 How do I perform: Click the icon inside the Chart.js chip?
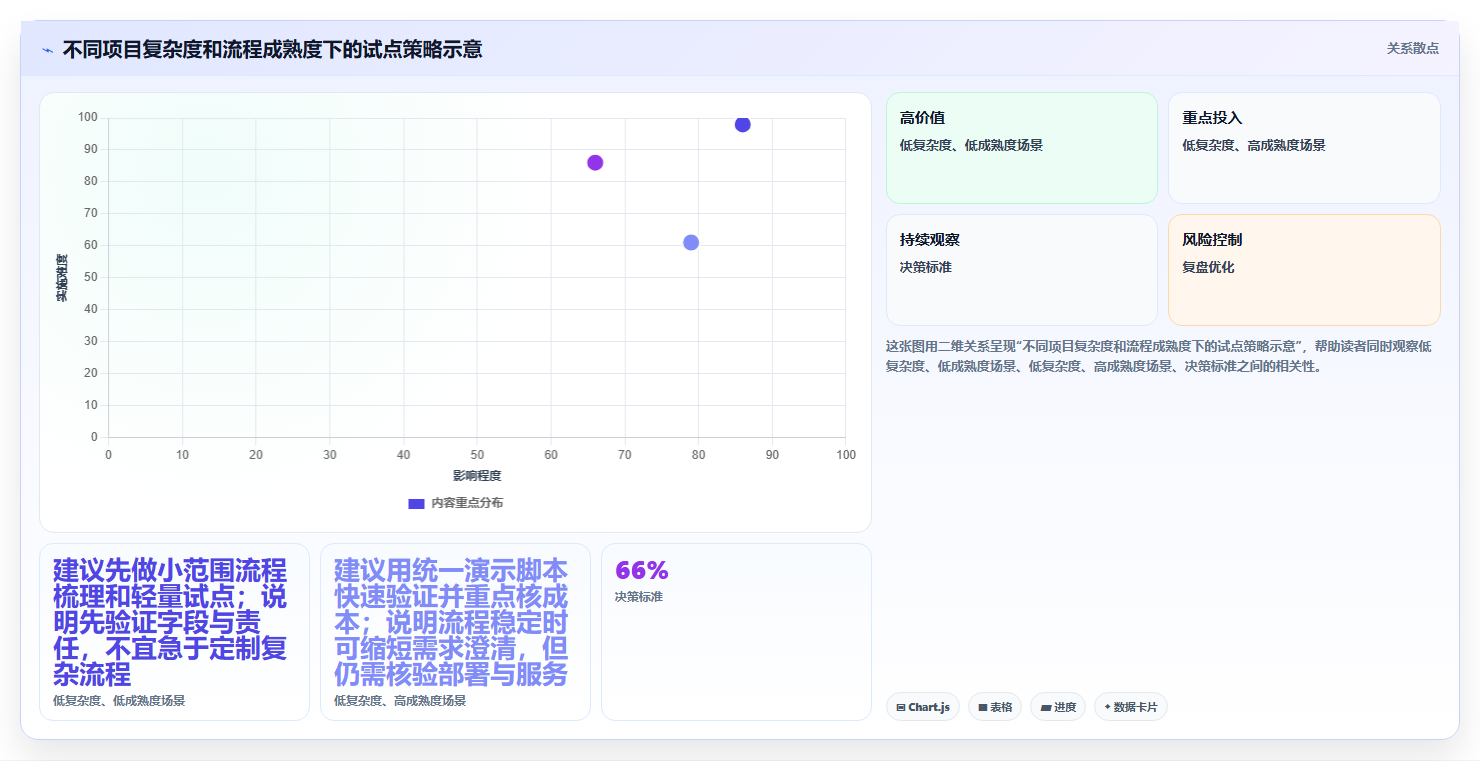coord(901,707)
